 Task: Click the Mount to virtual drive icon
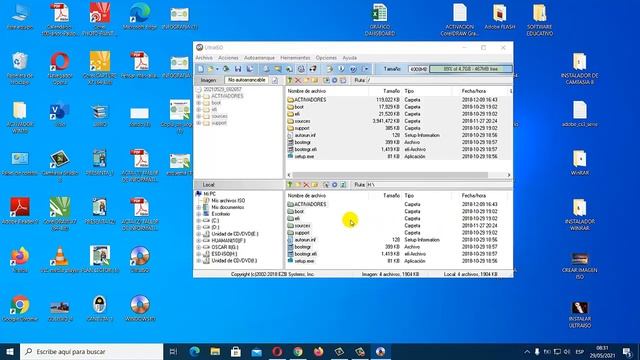301,69
